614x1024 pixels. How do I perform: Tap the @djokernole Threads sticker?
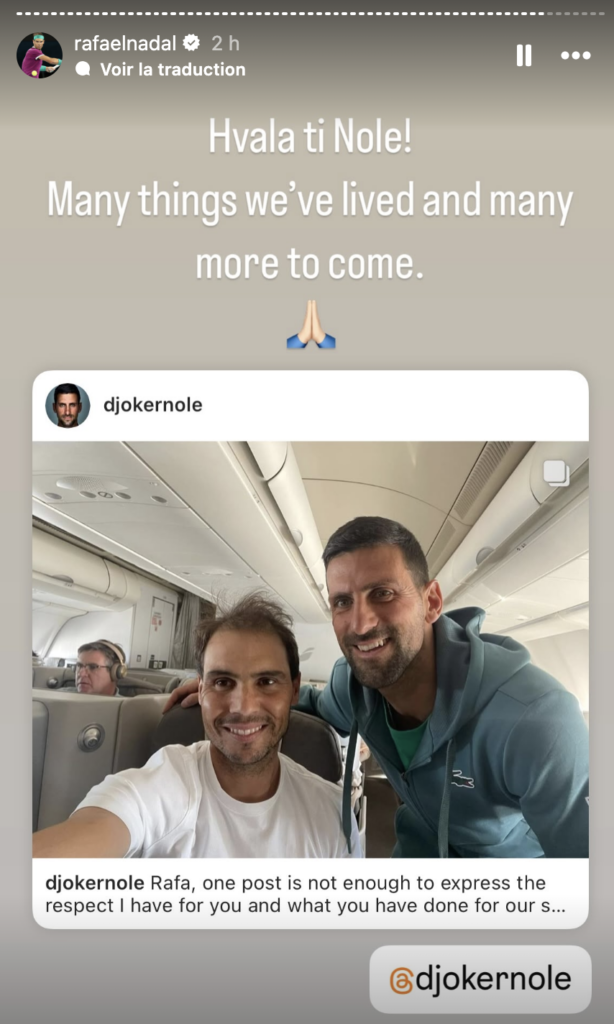[x=480, y=979]
